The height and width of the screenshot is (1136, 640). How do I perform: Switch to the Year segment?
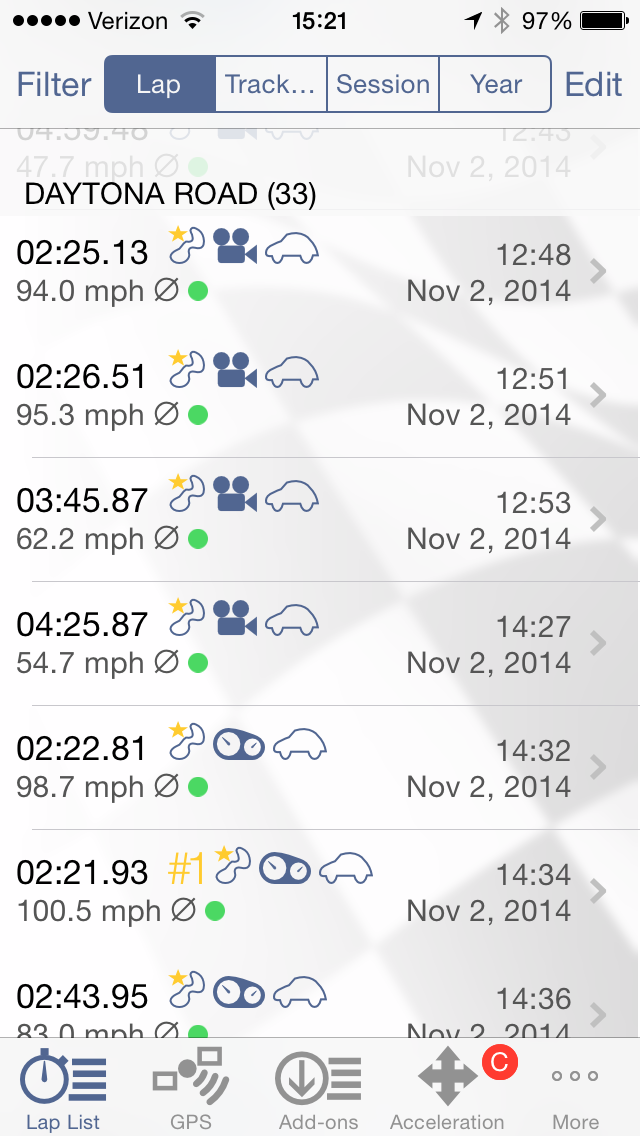pos(496,84)
